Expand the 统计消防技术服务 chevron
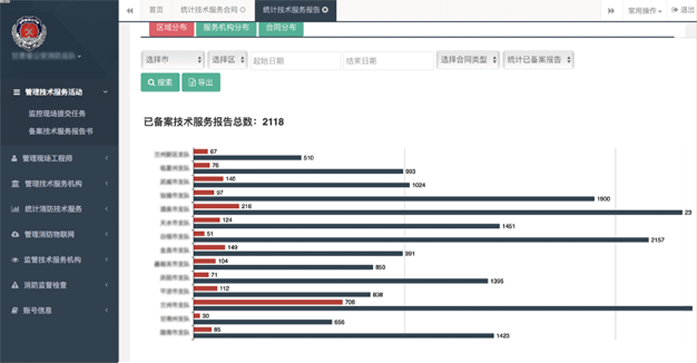The image size is (697, 363). (x=106, y=209)
